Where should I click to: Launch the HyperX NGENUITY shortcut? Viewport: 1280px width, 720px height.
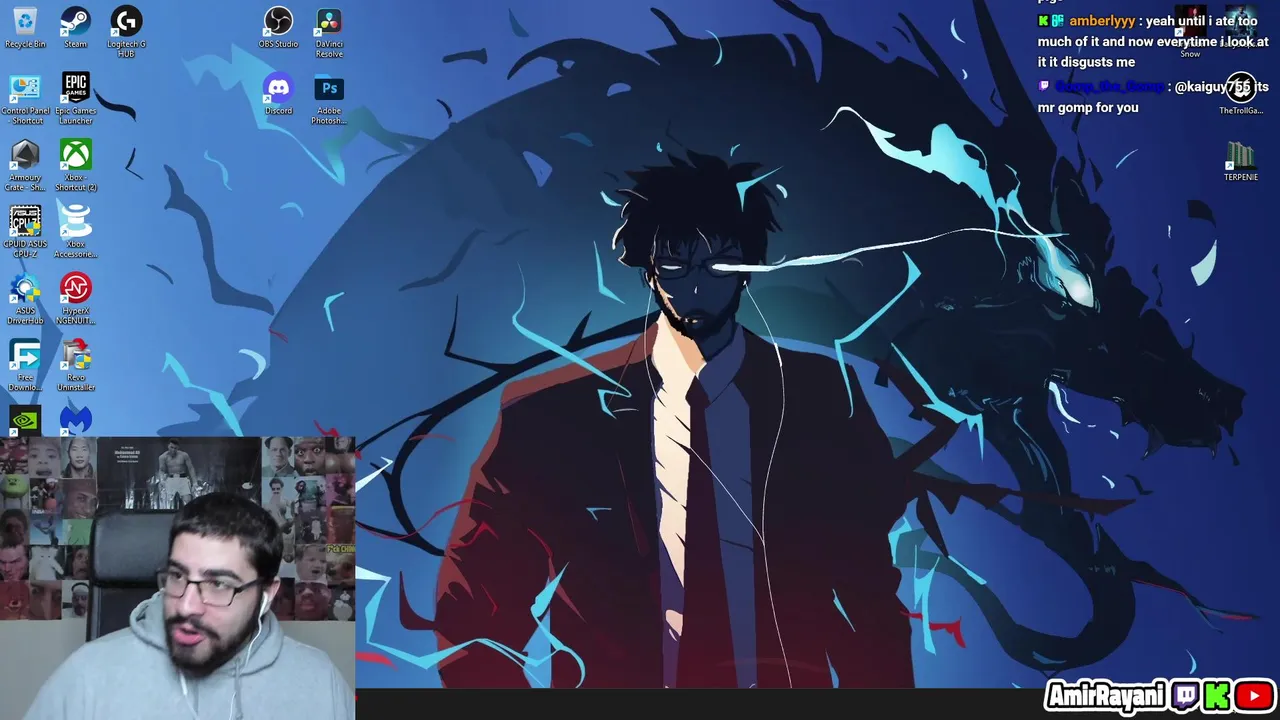75,299
